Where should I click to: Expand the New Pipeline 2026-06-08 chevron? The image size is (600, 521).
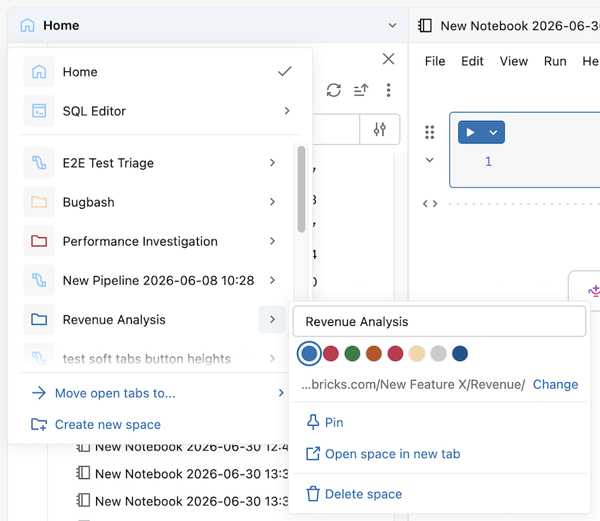tap(272, 280)
